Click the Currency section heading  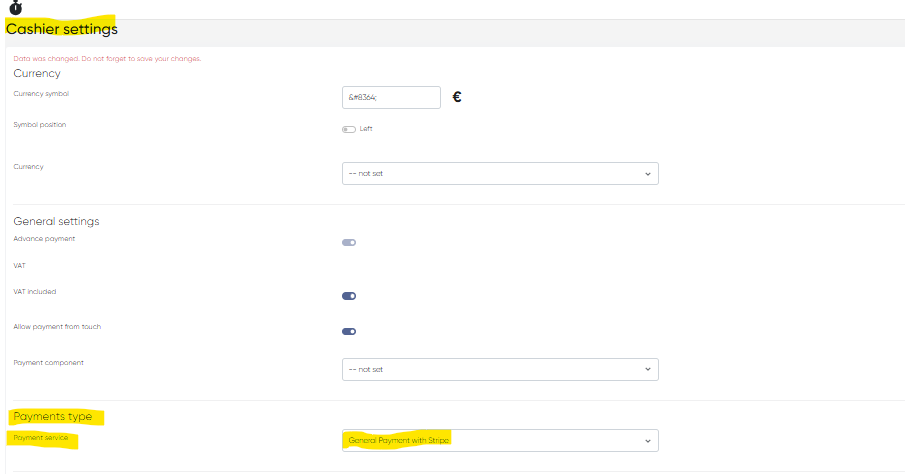pos(37,73)
